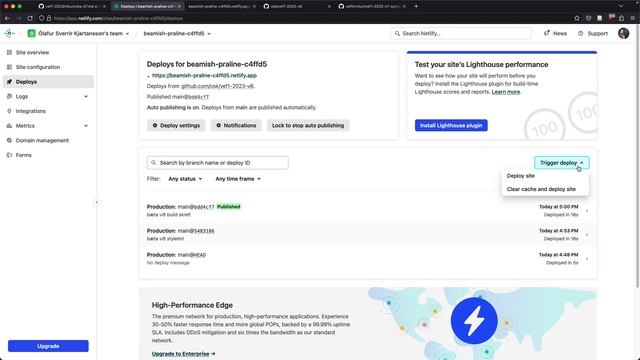The width and height of the screenshot is (640, 360).
Task: Open a new browser tab
Action: click(416, 7)
